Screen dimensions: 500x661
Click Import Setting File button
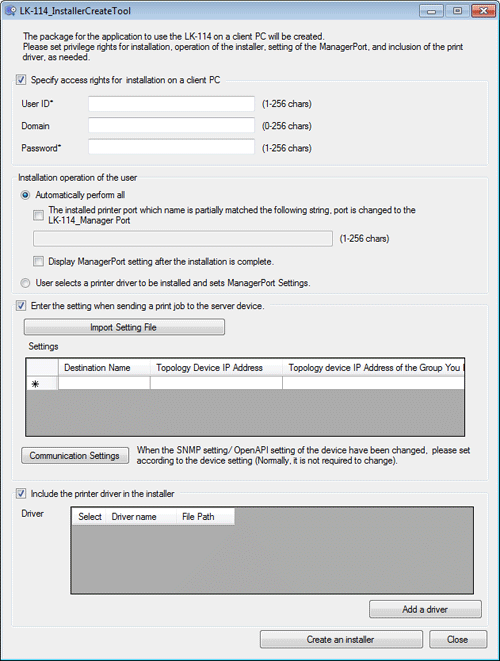pos(124,327)
